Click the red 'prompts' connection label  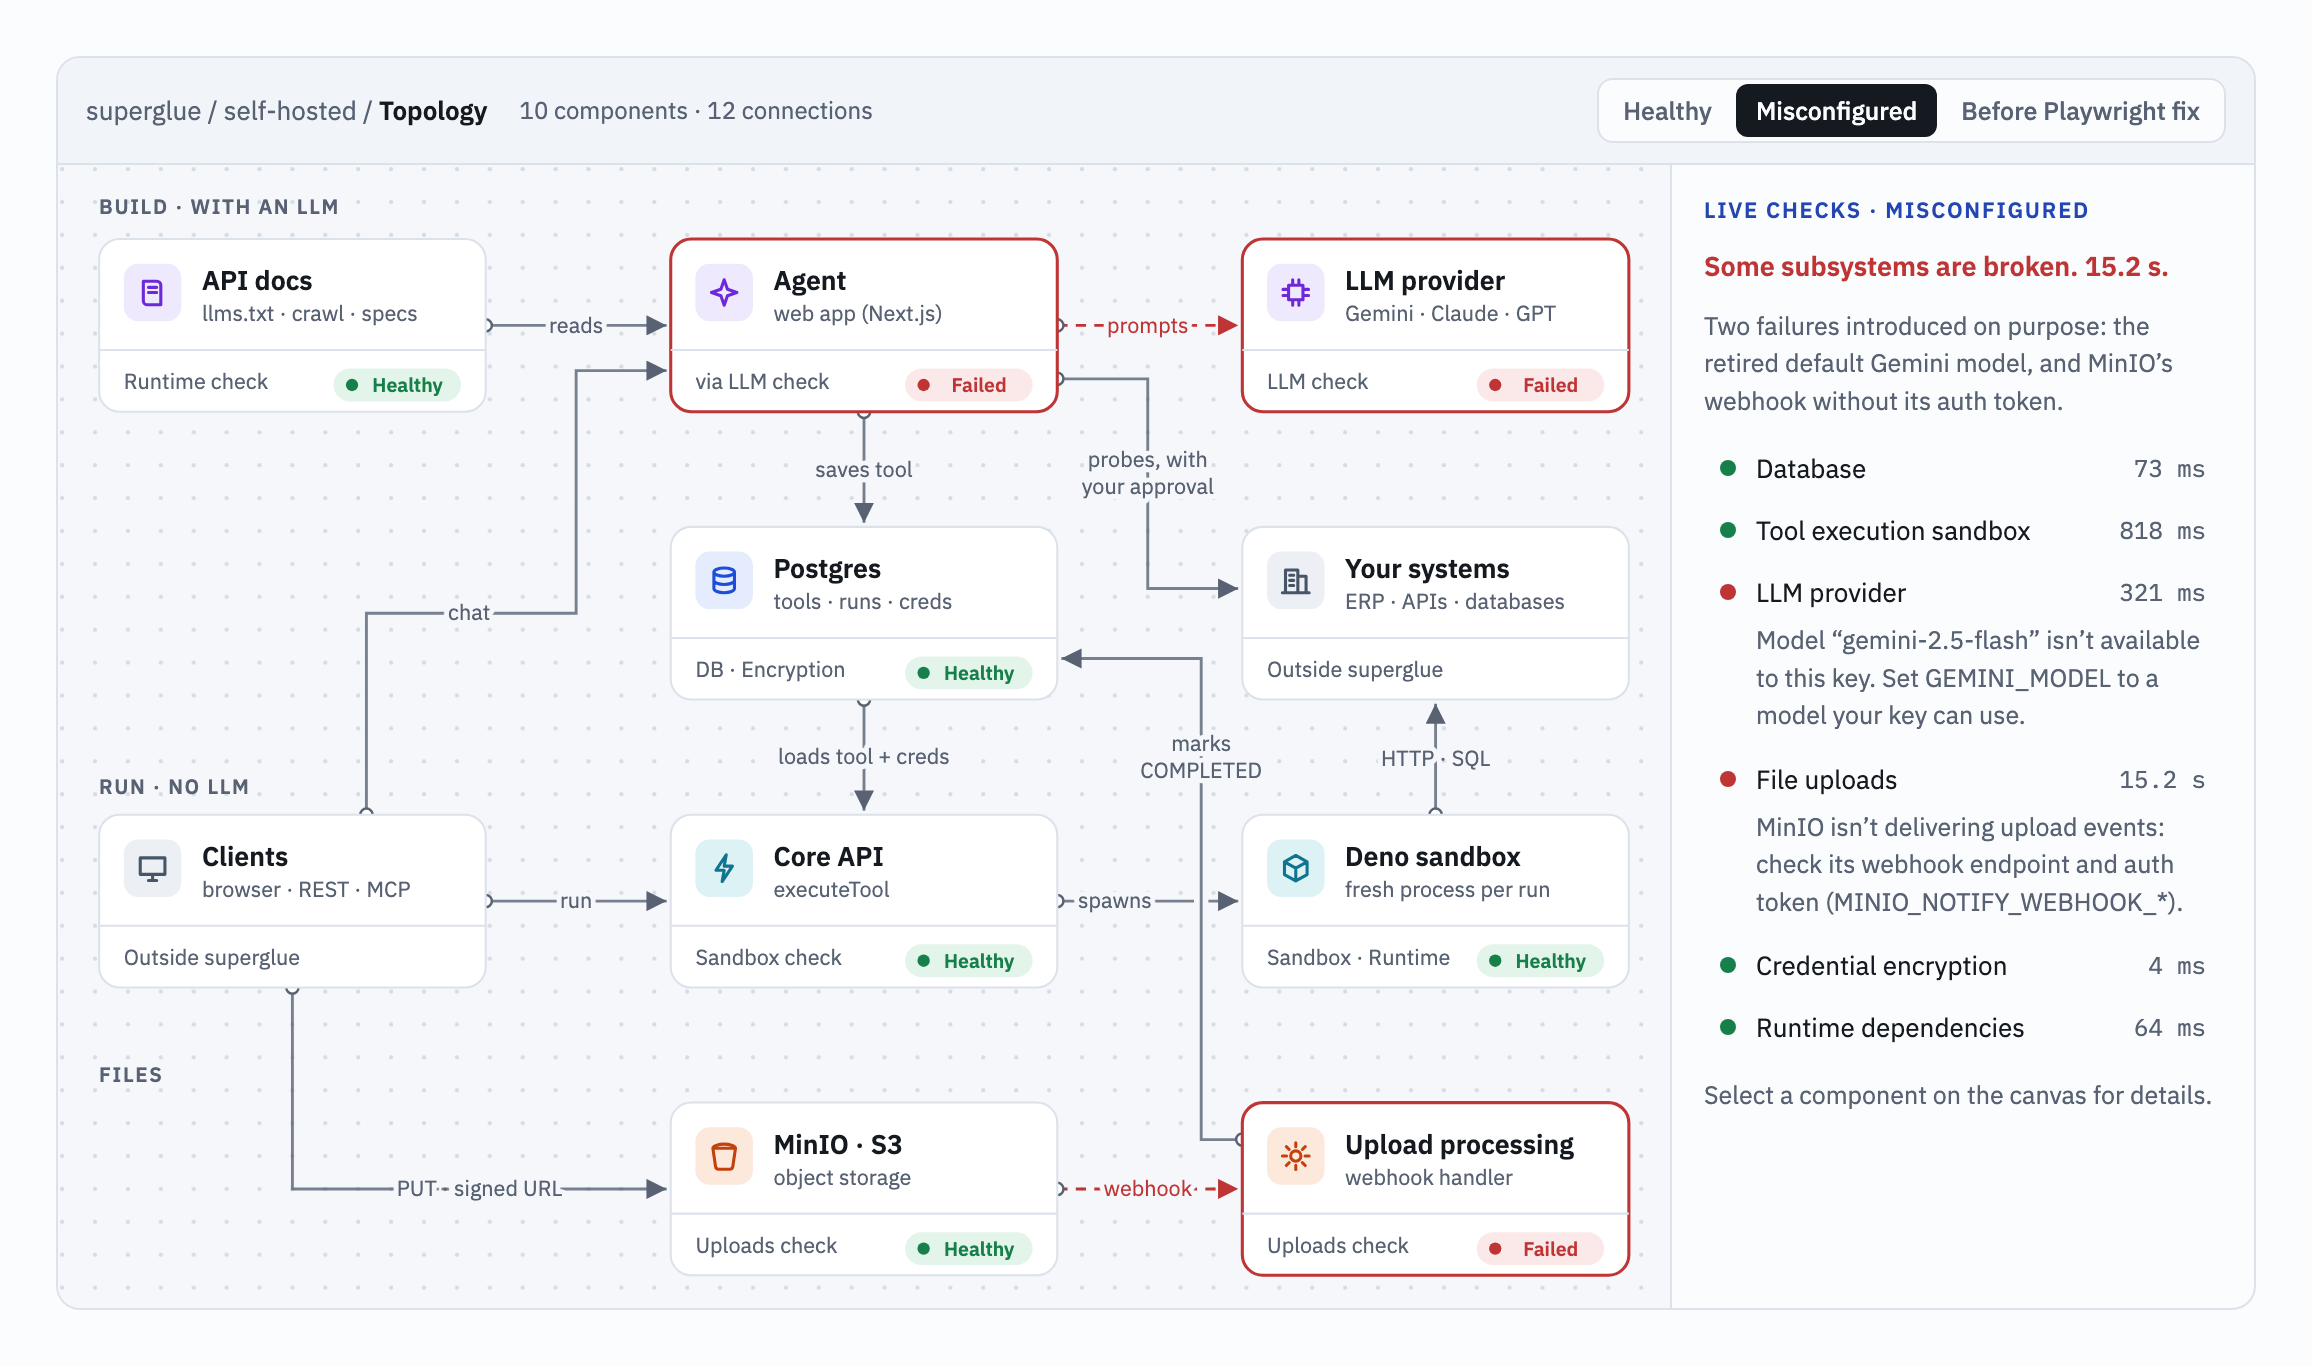point(1147,326)
